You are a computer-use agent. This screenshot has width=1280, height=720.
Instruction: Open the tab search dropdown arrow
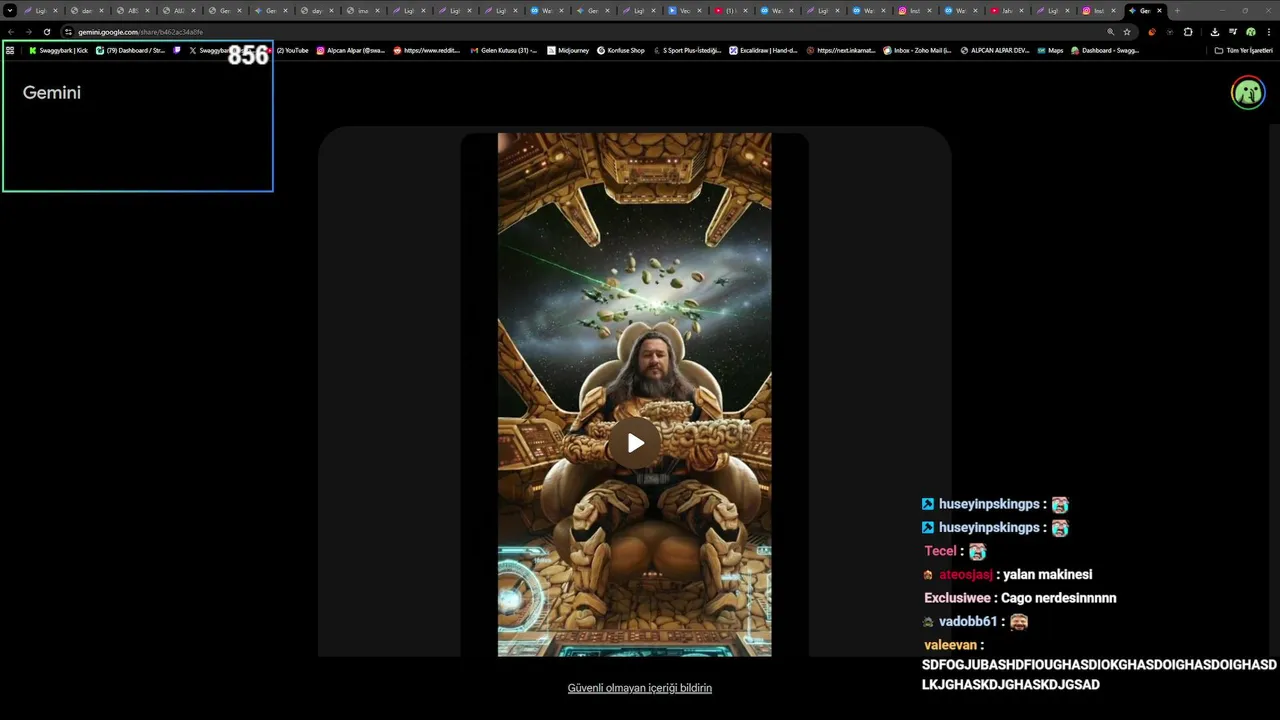(10, 11)
